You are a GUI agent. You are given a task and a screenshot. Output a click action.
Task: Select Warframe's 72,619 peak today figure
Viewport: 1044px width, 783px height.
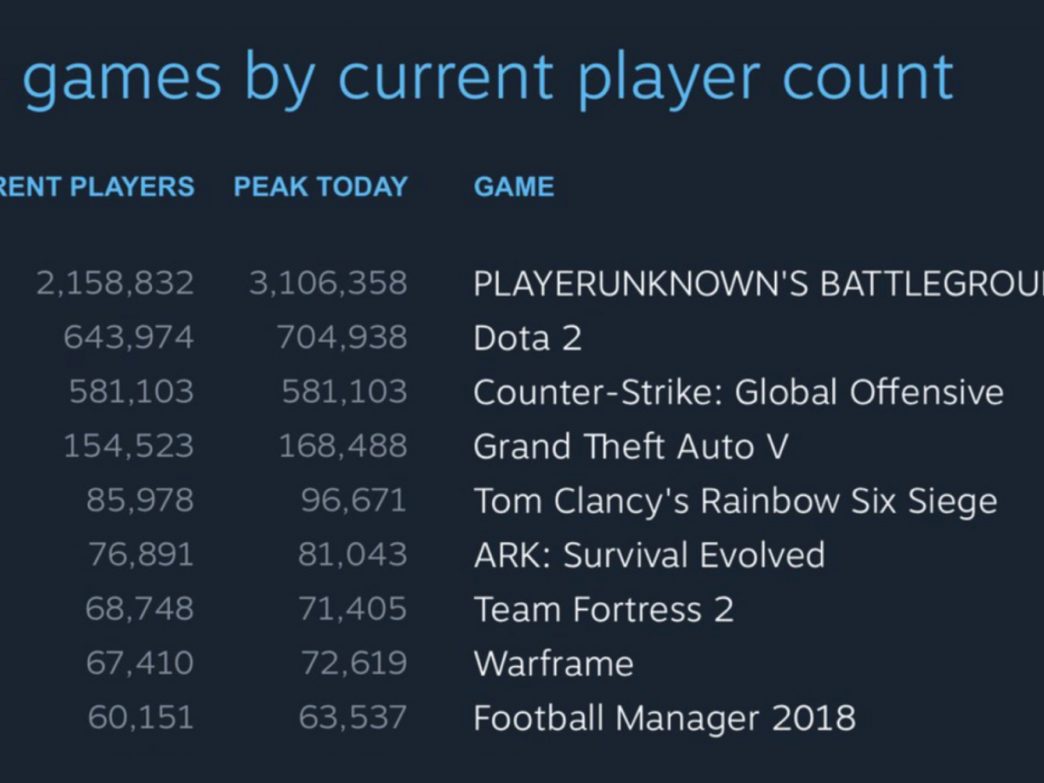click(352, 663)
